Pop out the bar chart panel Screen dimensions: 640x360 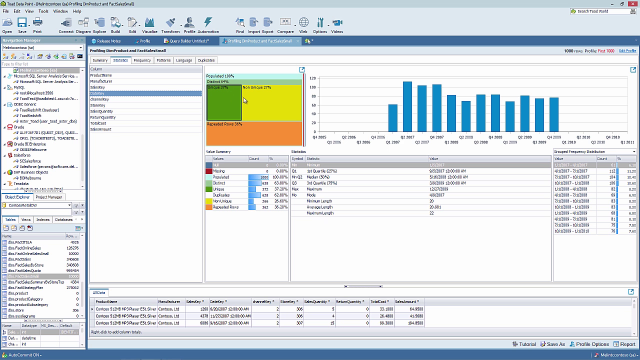tap(633, 70)
